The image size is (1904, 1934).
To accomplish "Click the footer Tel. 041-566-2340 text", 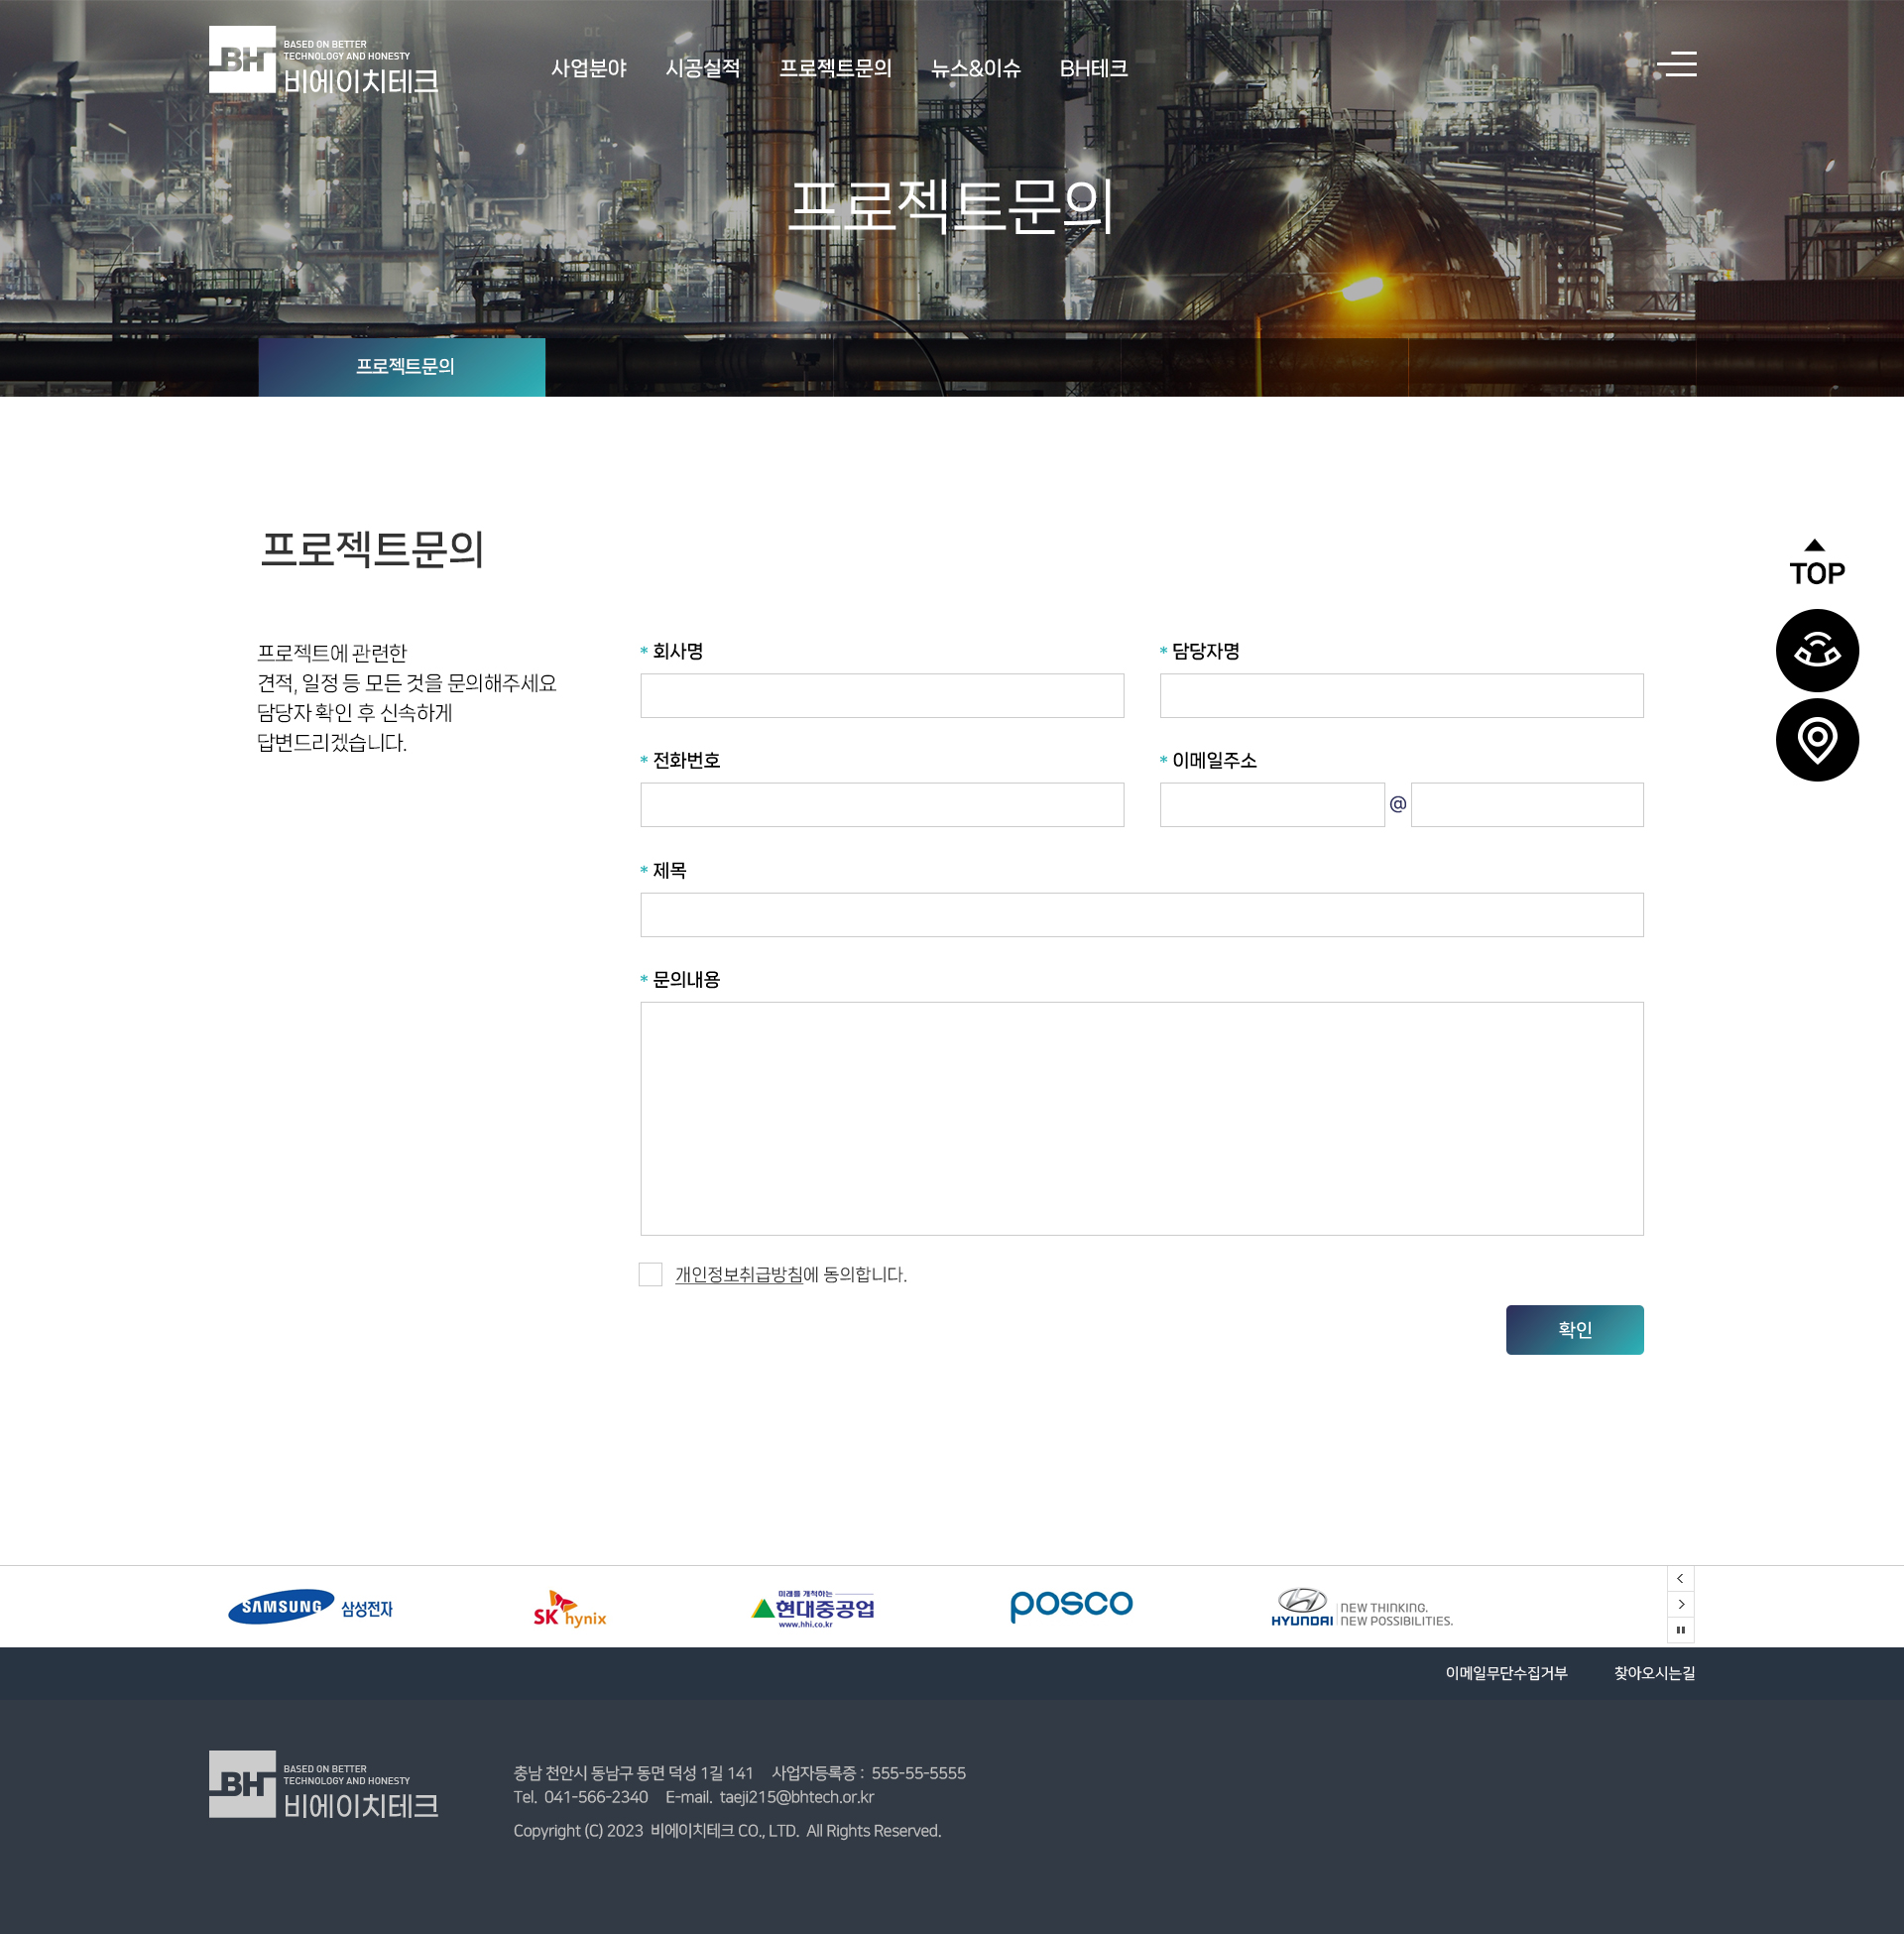I will [581, 1797].
